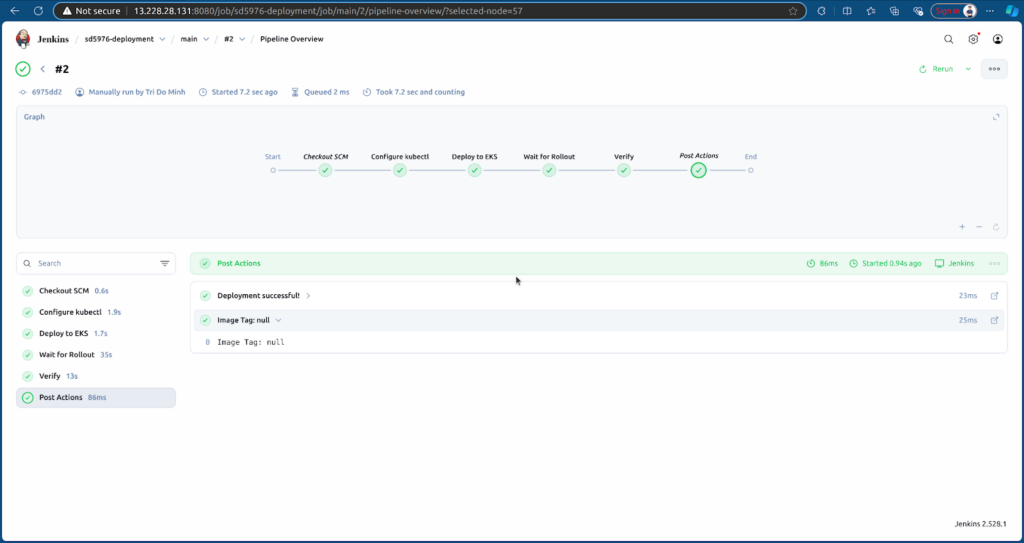The height and width of the screenshot is (543, 1024).
Task: Select the Verify node in the graph
Action: [x=624, y=170]
